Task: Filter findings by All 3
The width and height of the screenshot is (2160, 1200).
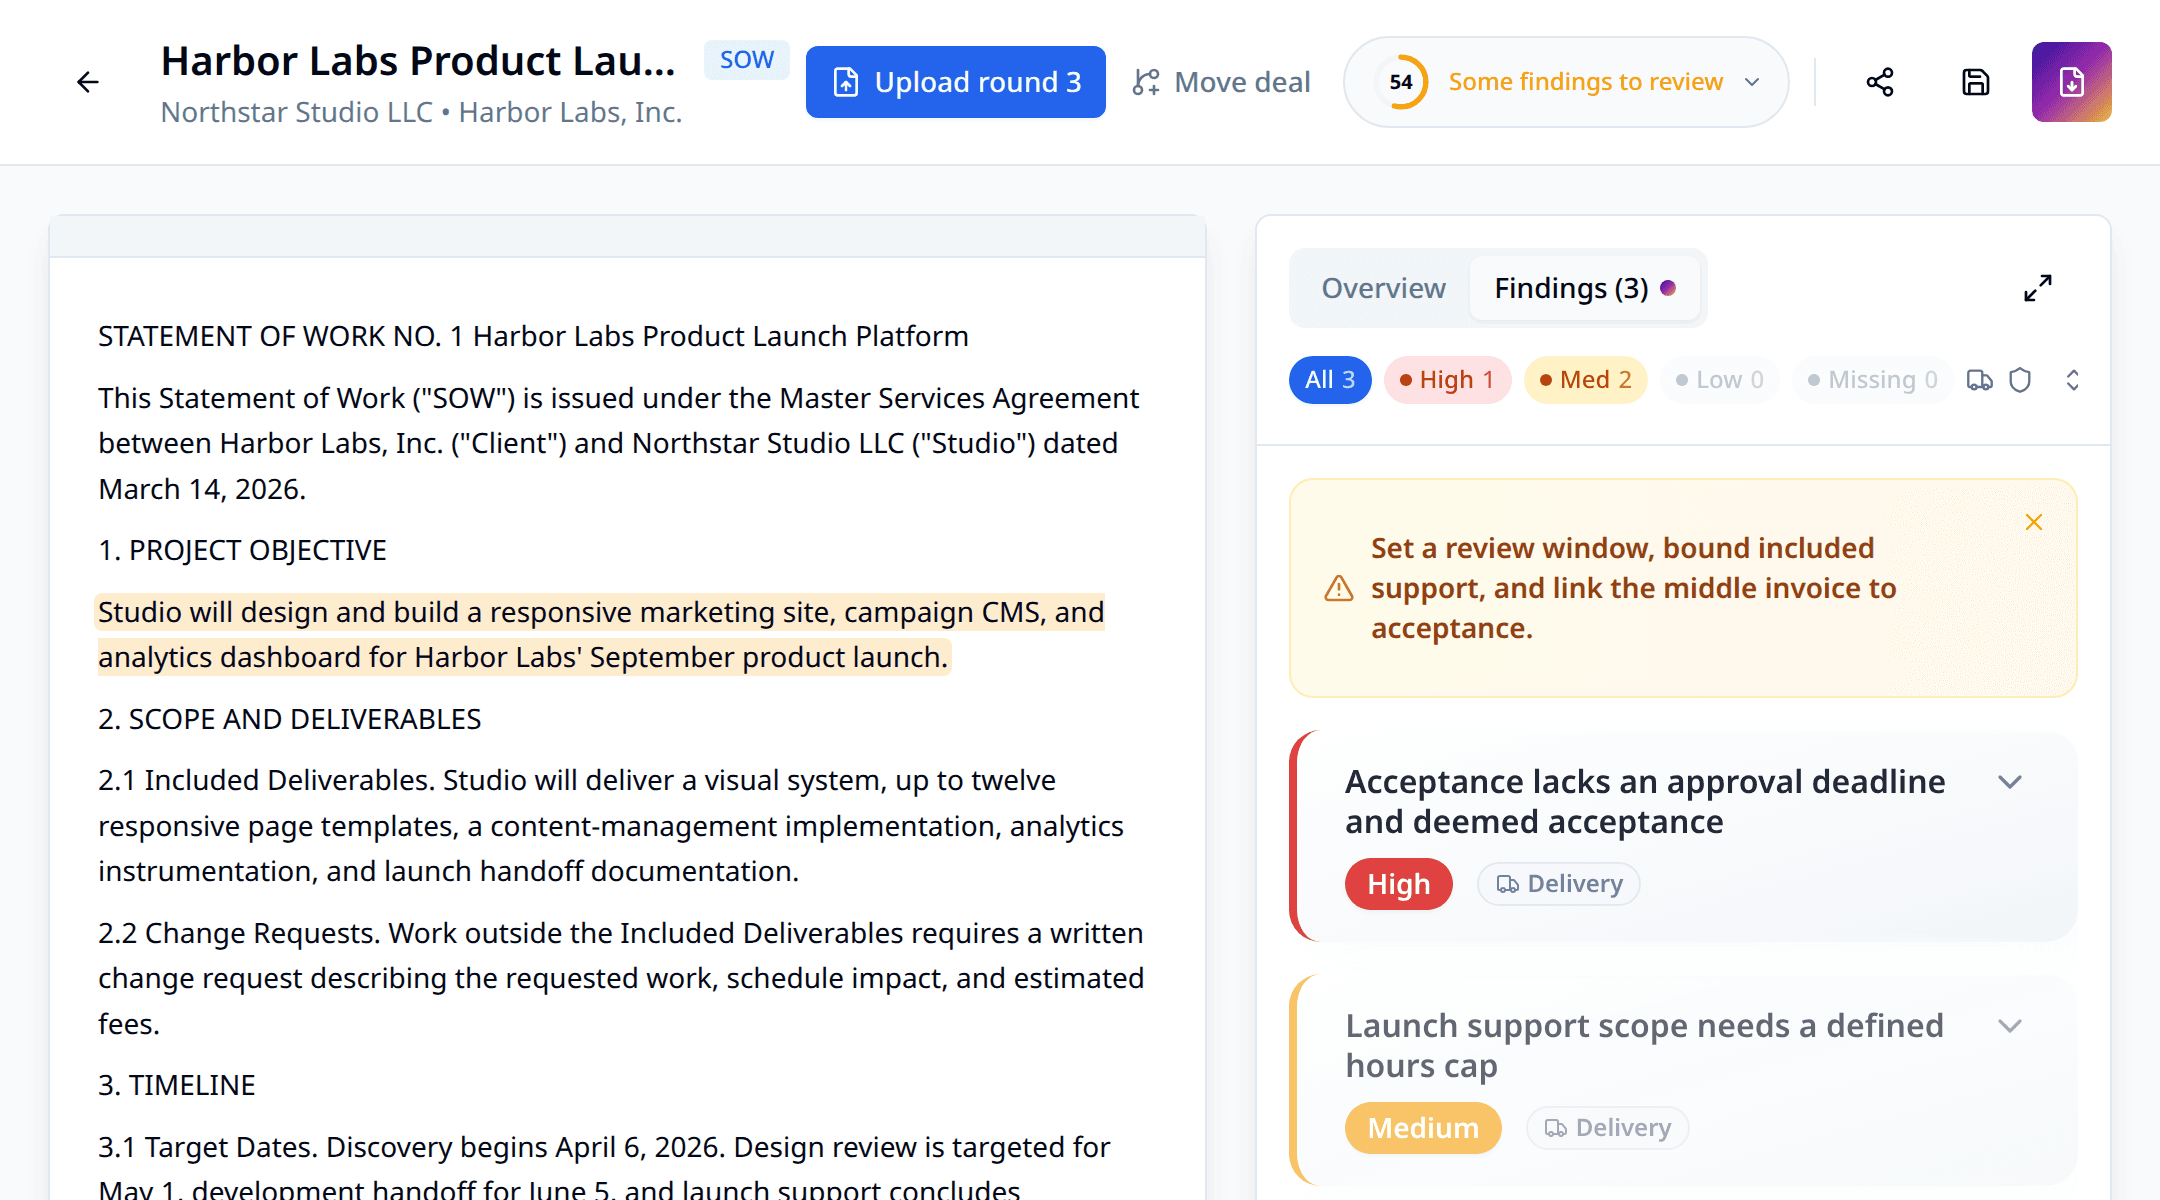Action: pos(1330,380)
